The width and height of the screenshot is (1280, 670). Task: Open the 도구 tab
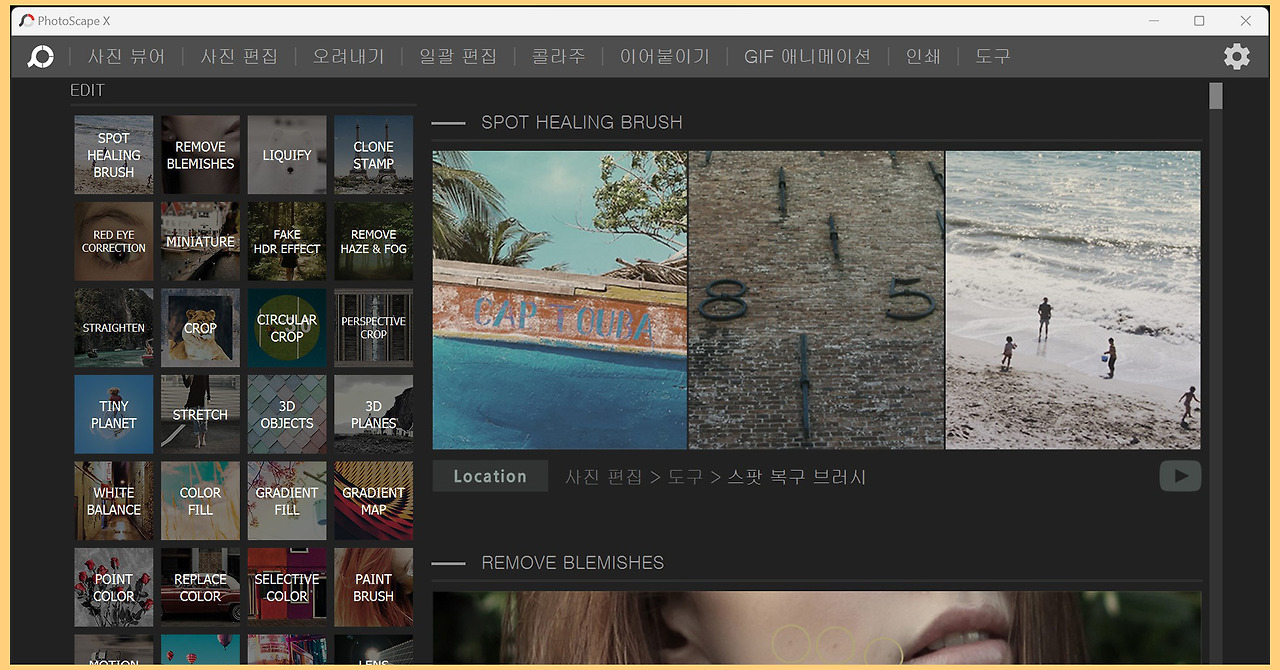point(992,57)
